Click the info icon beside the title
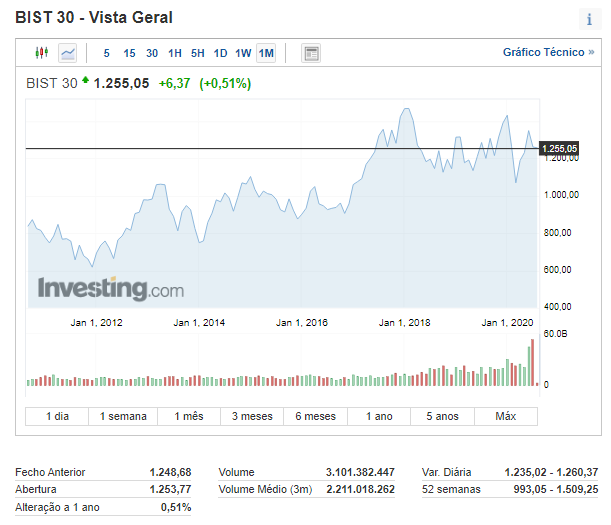 [588, 19]
